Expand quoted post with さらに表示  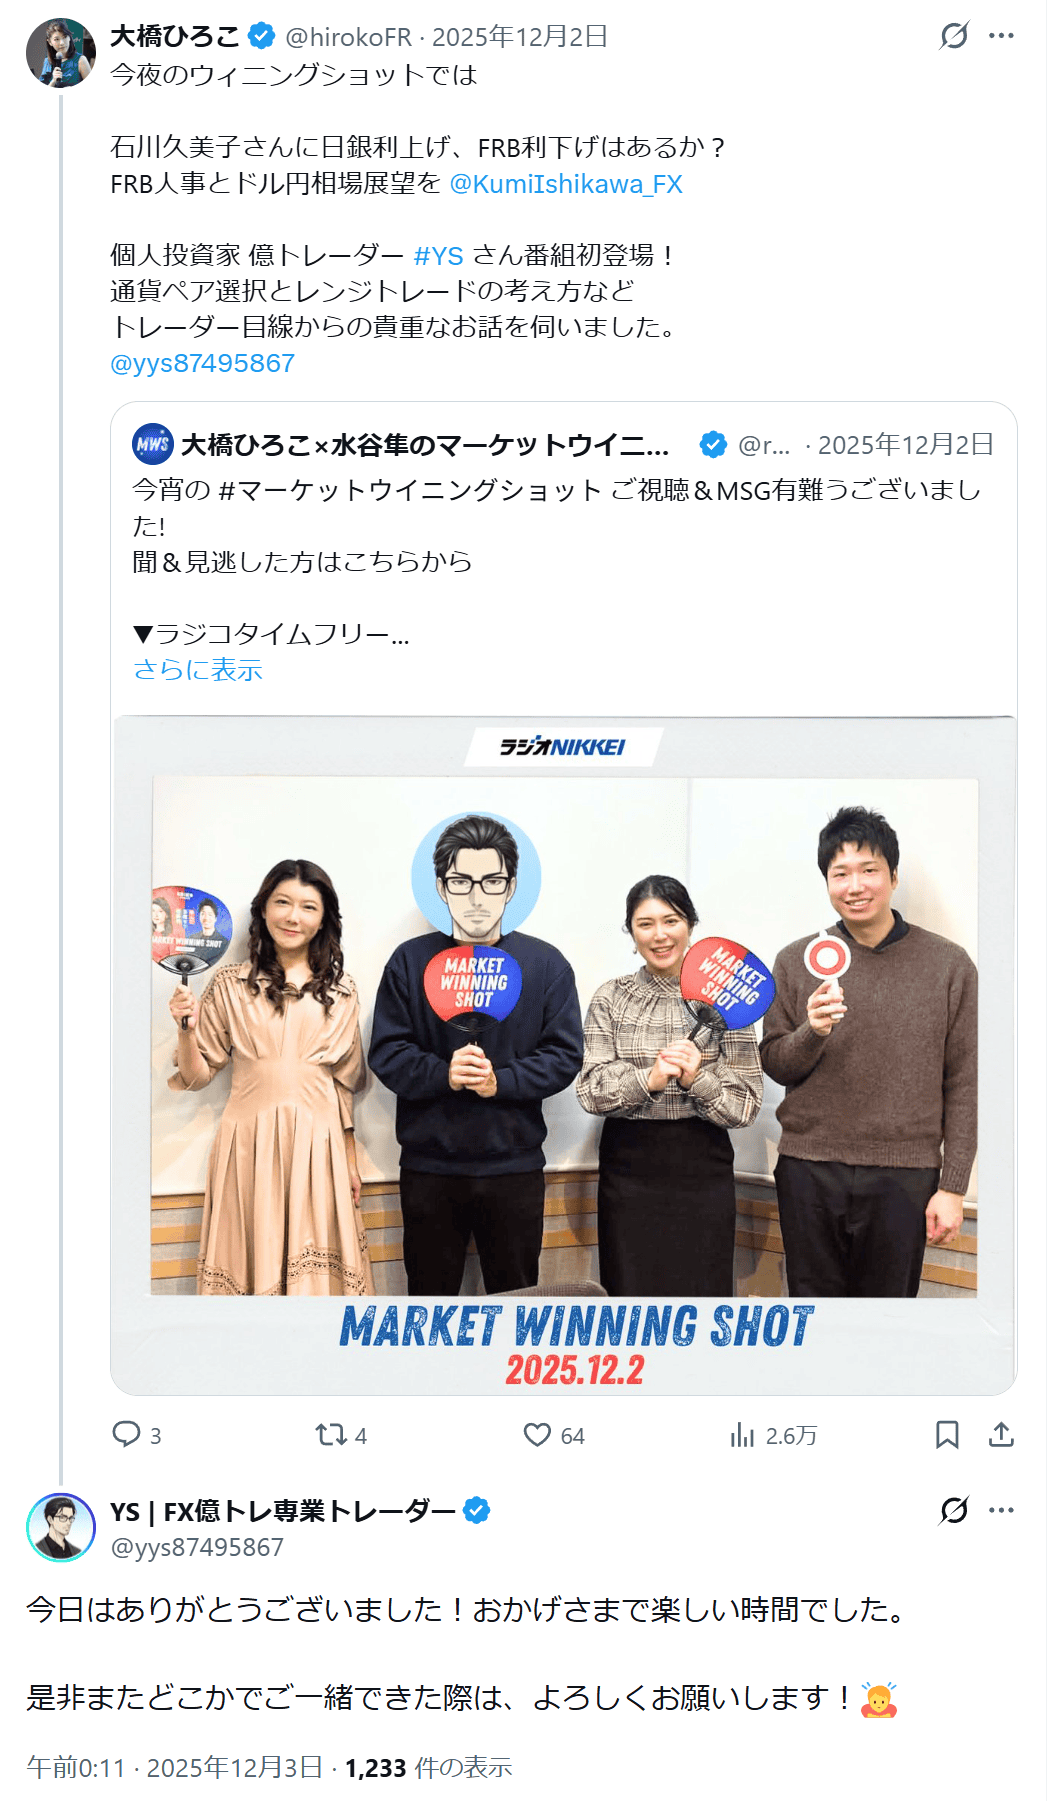[x=198, y=669]
